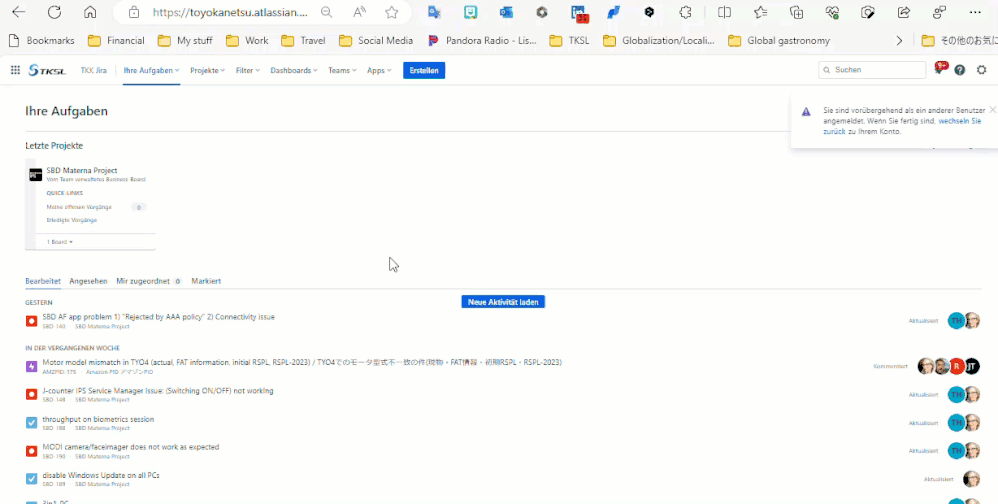Open the Travel bookmarks folder
The image size is (998, 504).
pos(303,41)
